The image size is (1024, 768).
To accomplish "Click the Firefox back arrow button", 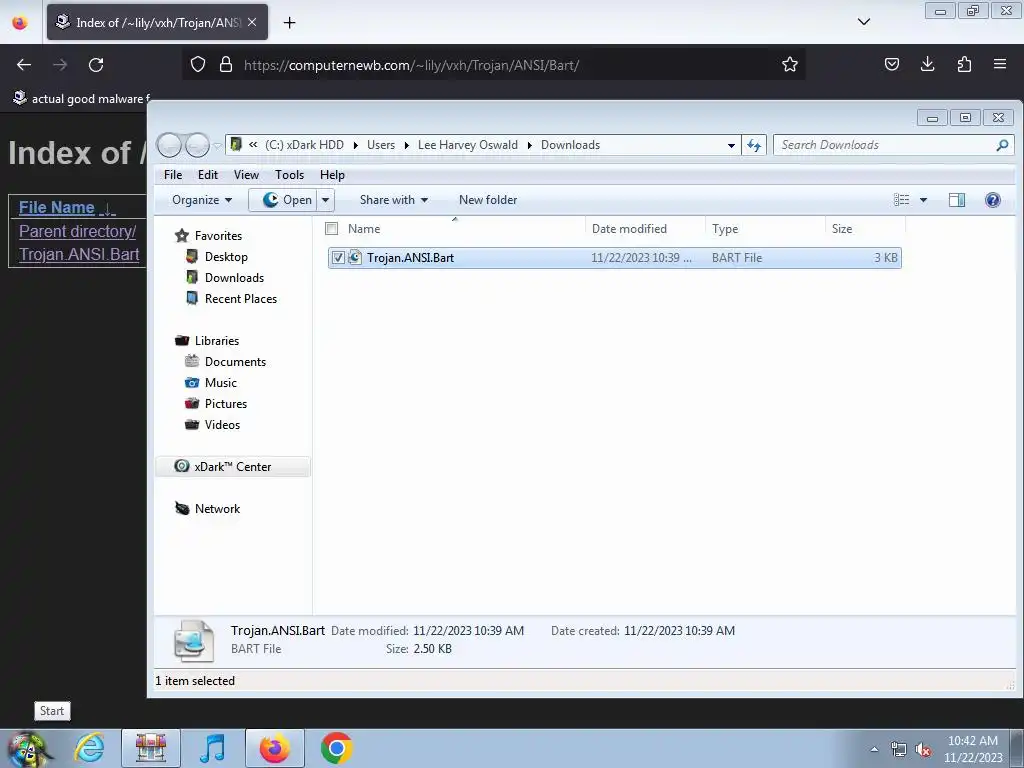I will [x=24, y=65].
